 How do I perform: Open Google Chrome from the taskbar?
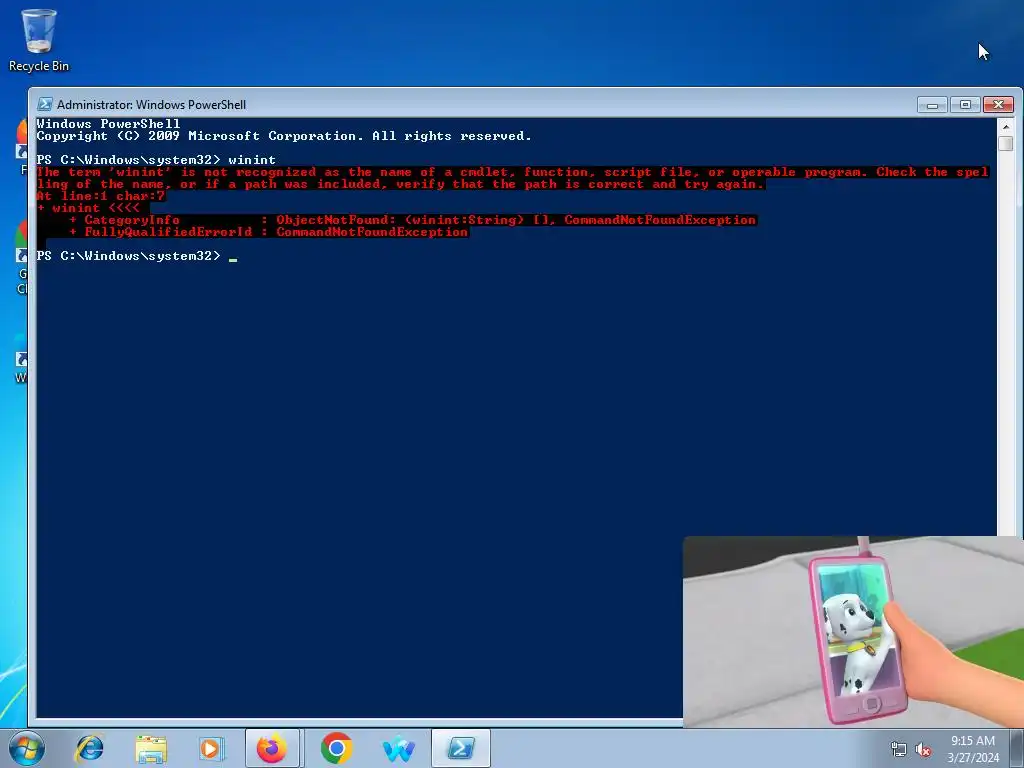click(x=336, y=748)
